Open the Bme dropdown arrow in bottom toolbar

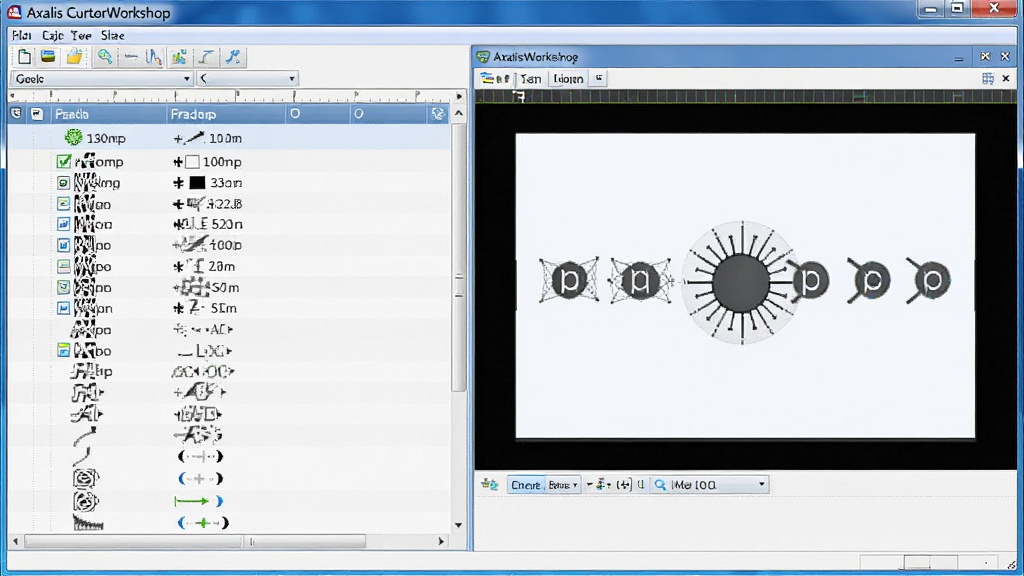pos(575,485)
